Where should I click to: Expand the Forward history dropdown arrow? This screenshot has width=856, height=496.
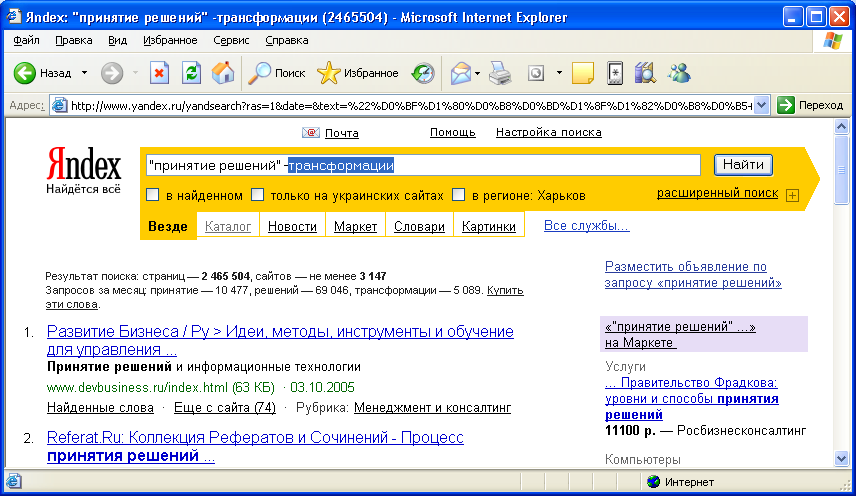pyautogui.click(x=135, y=73)
